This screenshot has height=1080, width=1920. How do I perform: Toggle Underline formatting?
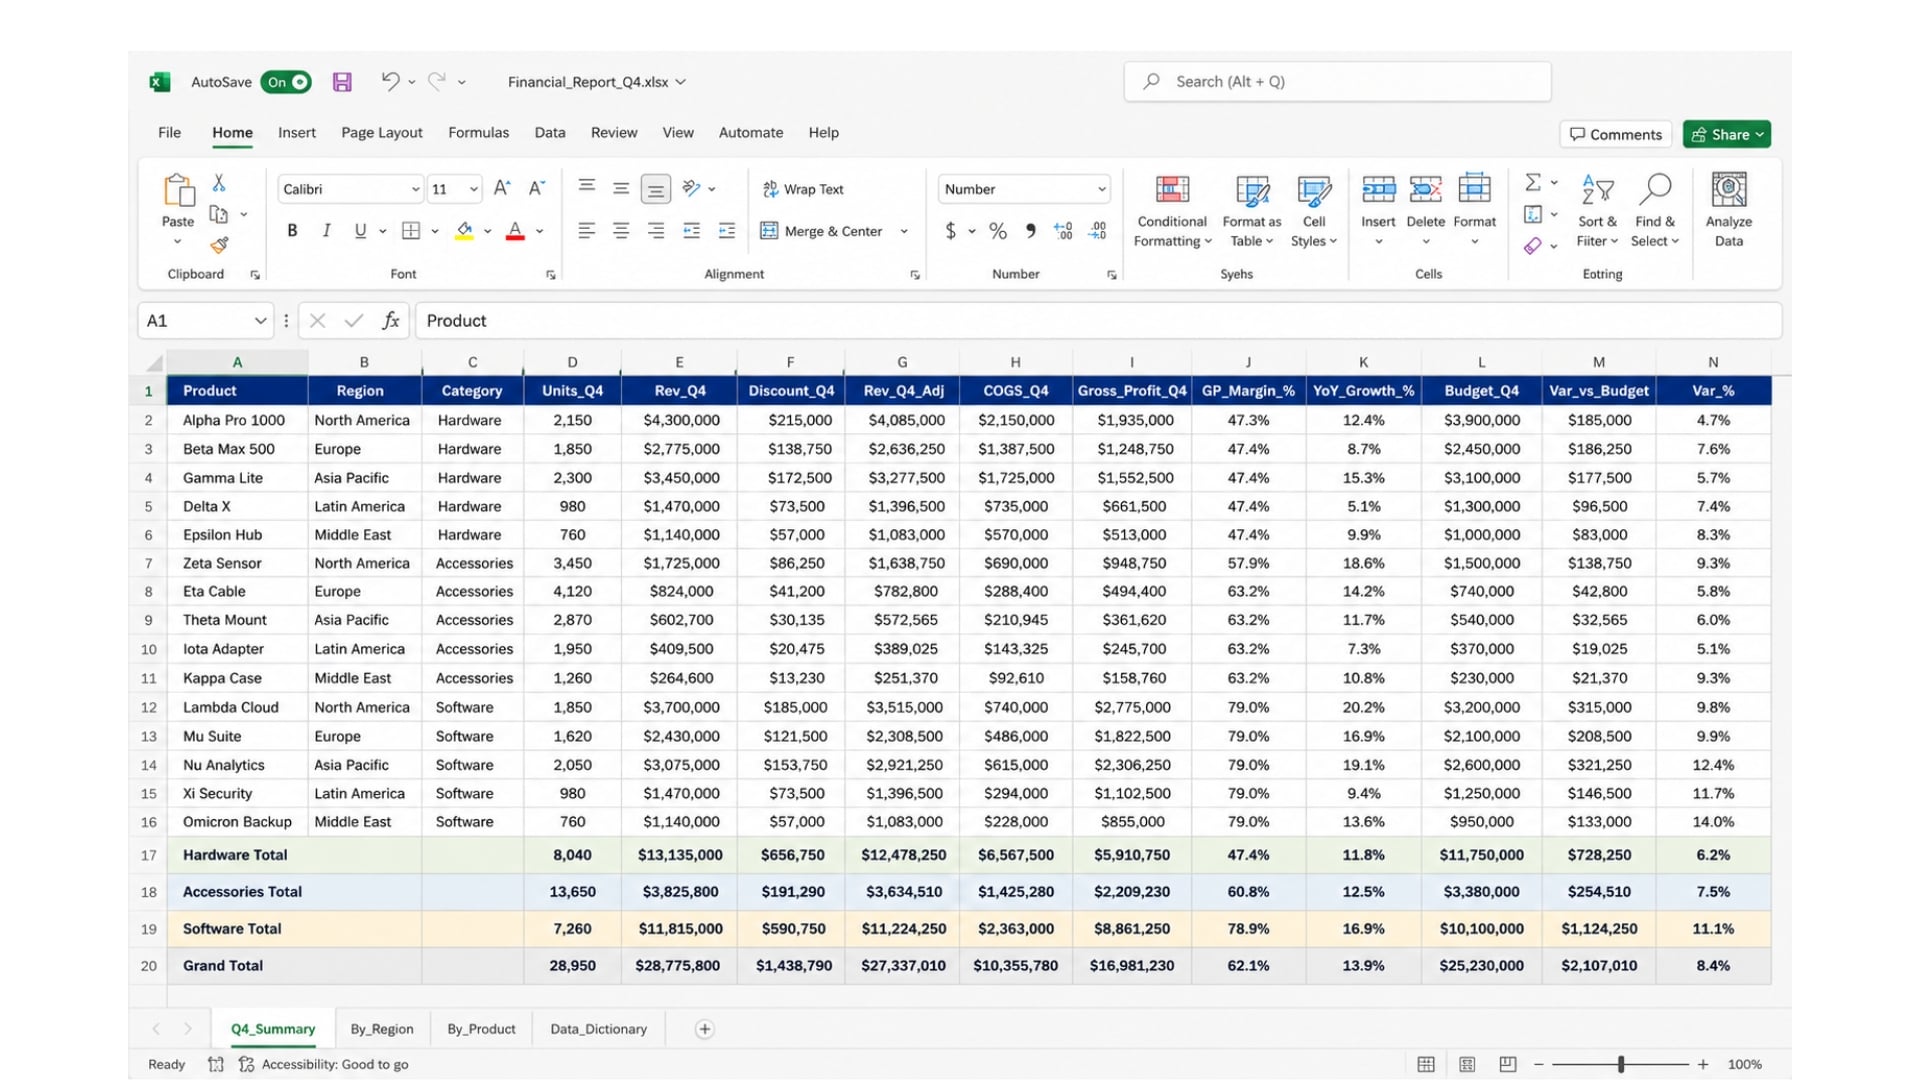[360, 231]
